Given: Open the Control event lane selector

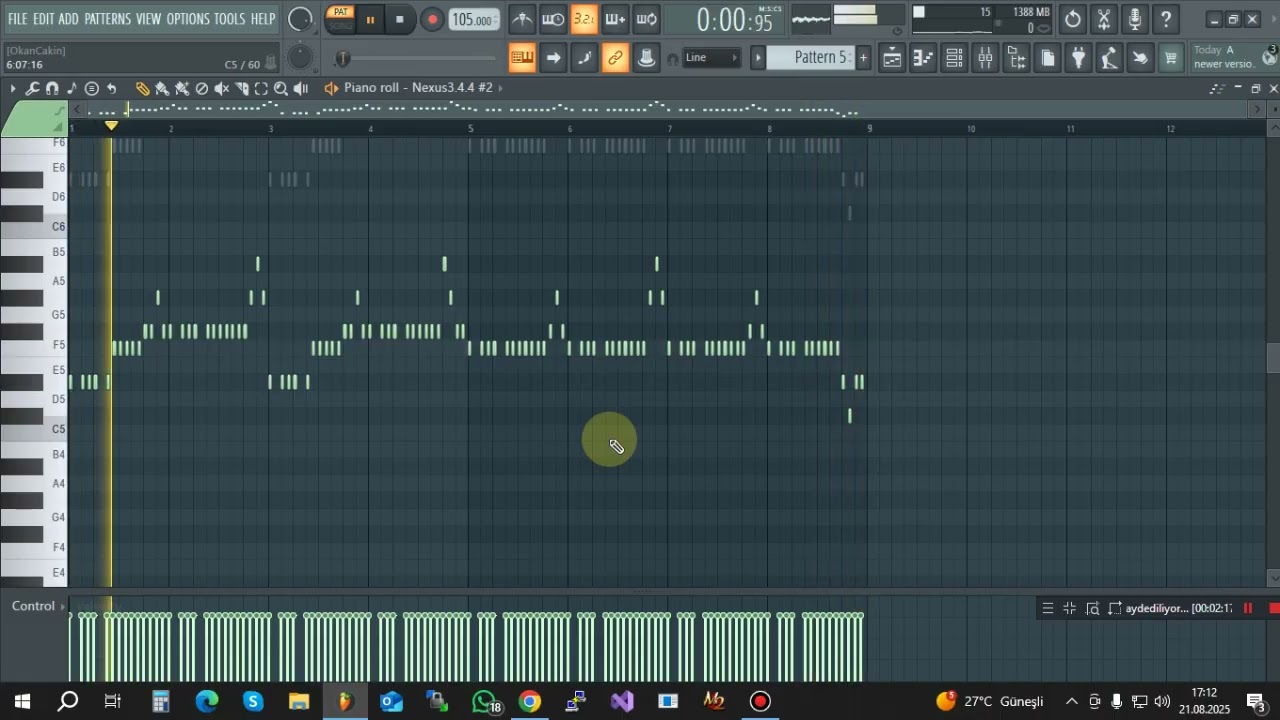Looking at the screenshot, I should pyautogui.click(x=38, y=606).
